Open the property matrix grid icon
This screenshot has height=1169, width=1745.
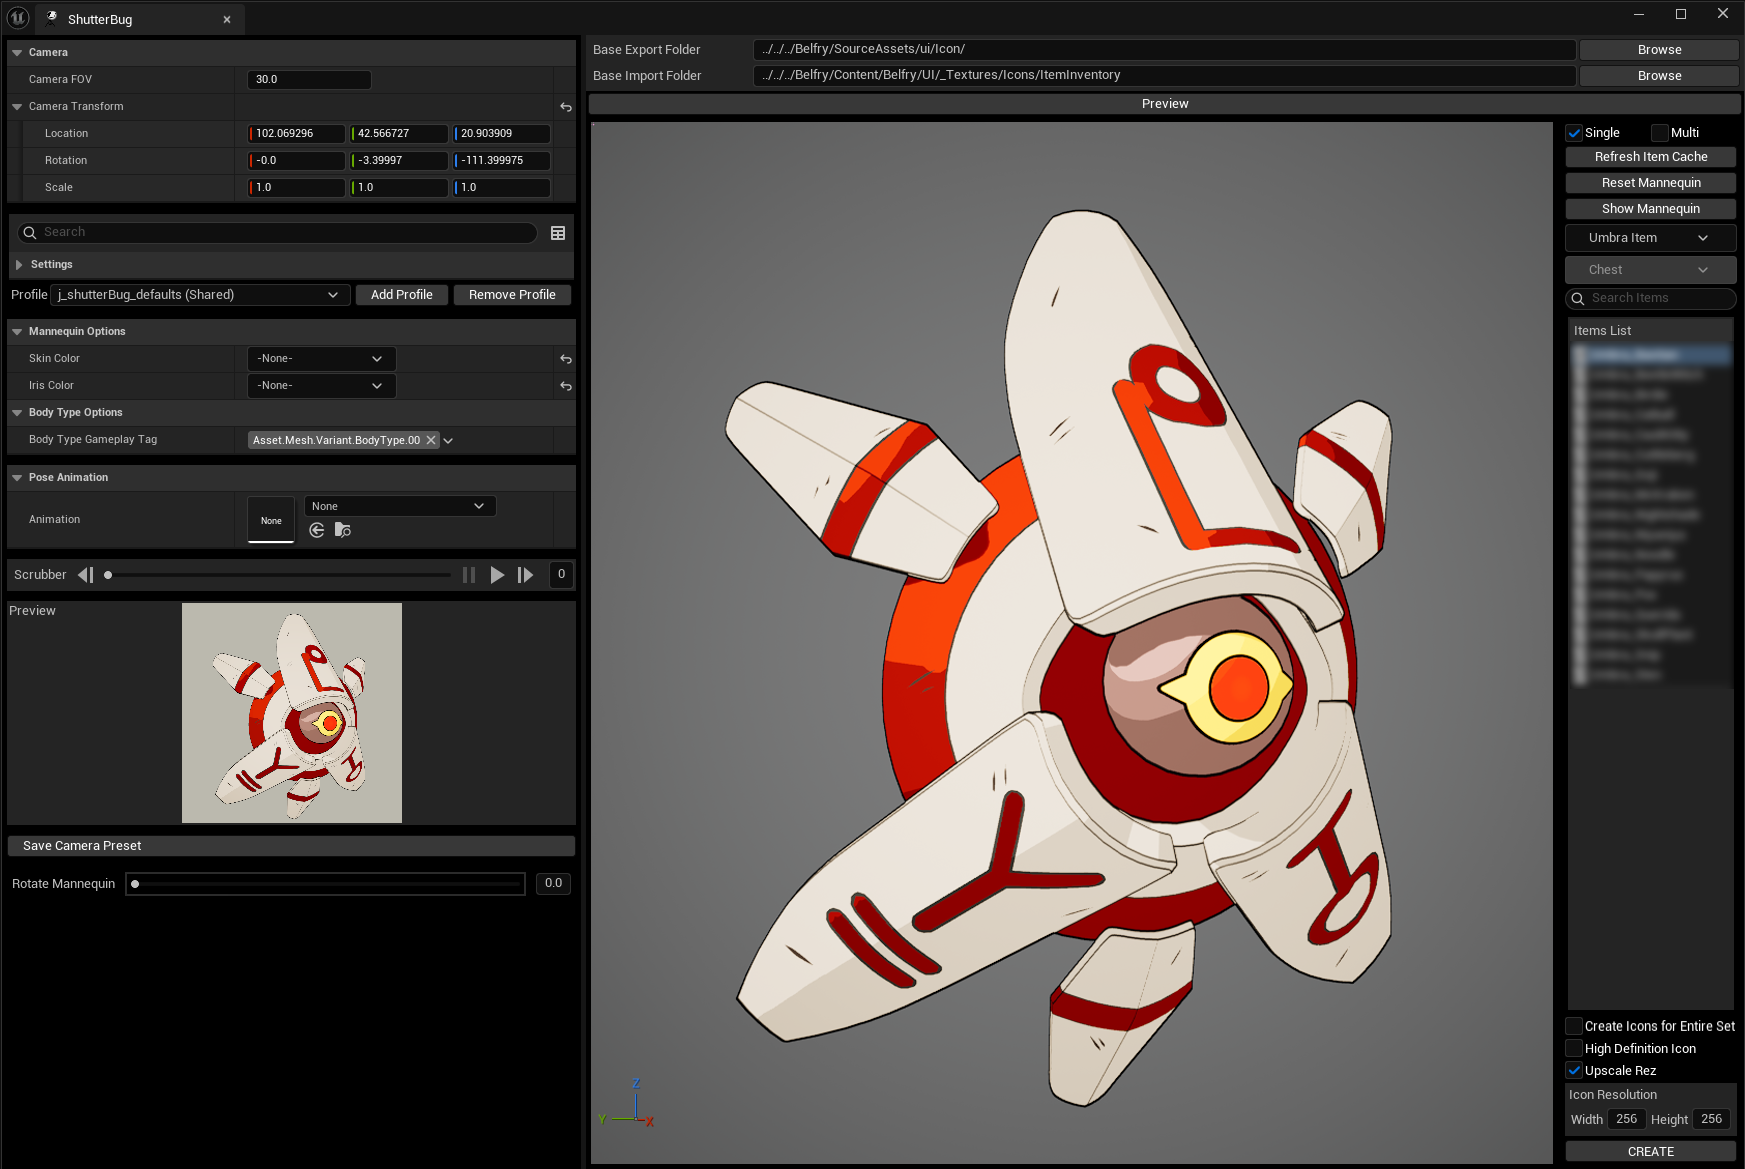[558, 233]
